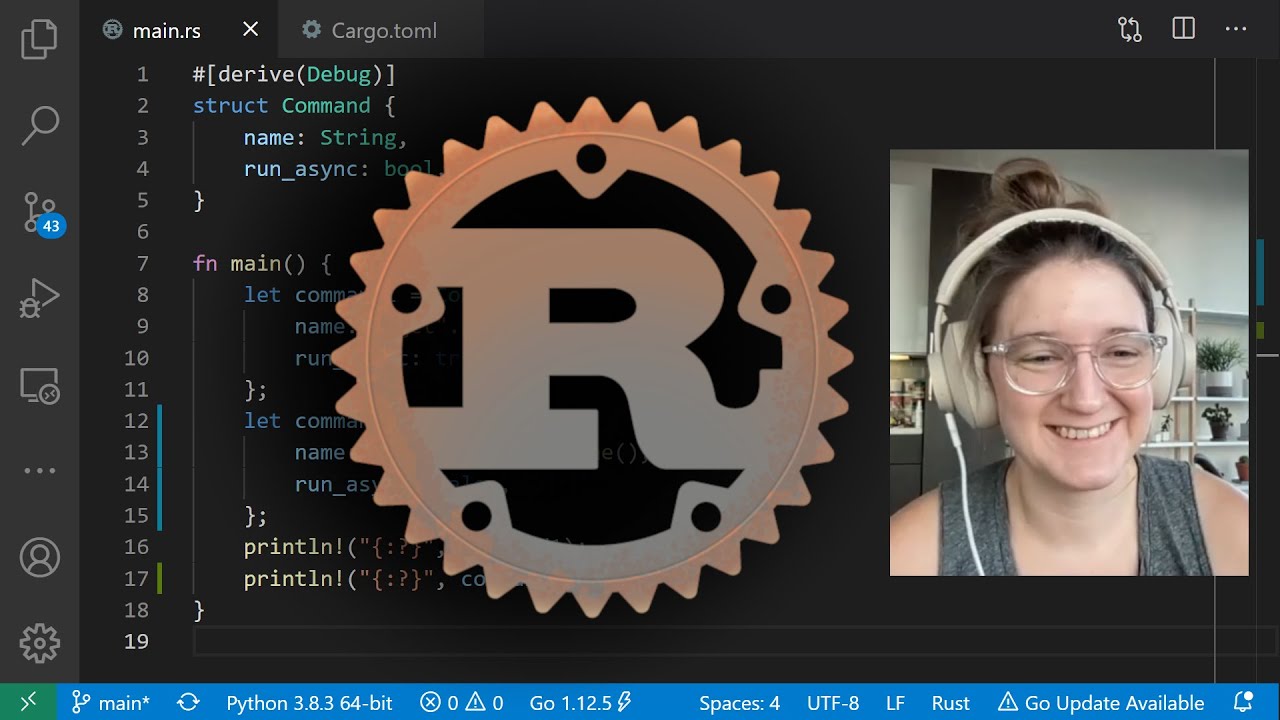Split the editor to the right
This screenshot has height=720, width=1280.
1184,29
